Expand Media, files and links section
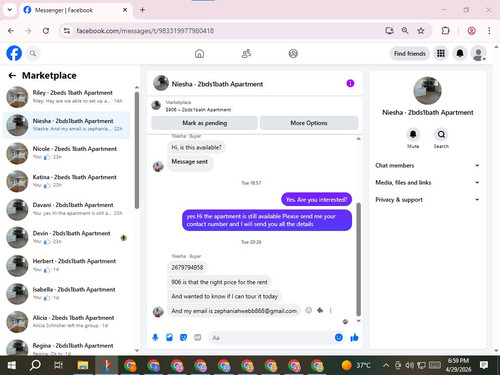The image size is (500, 375). click(x=427, y=182)
